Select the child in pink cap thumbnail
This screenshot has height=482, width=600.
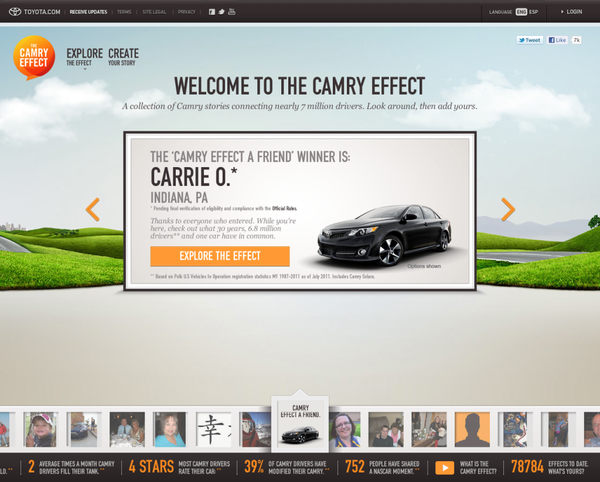click(41, 429)
